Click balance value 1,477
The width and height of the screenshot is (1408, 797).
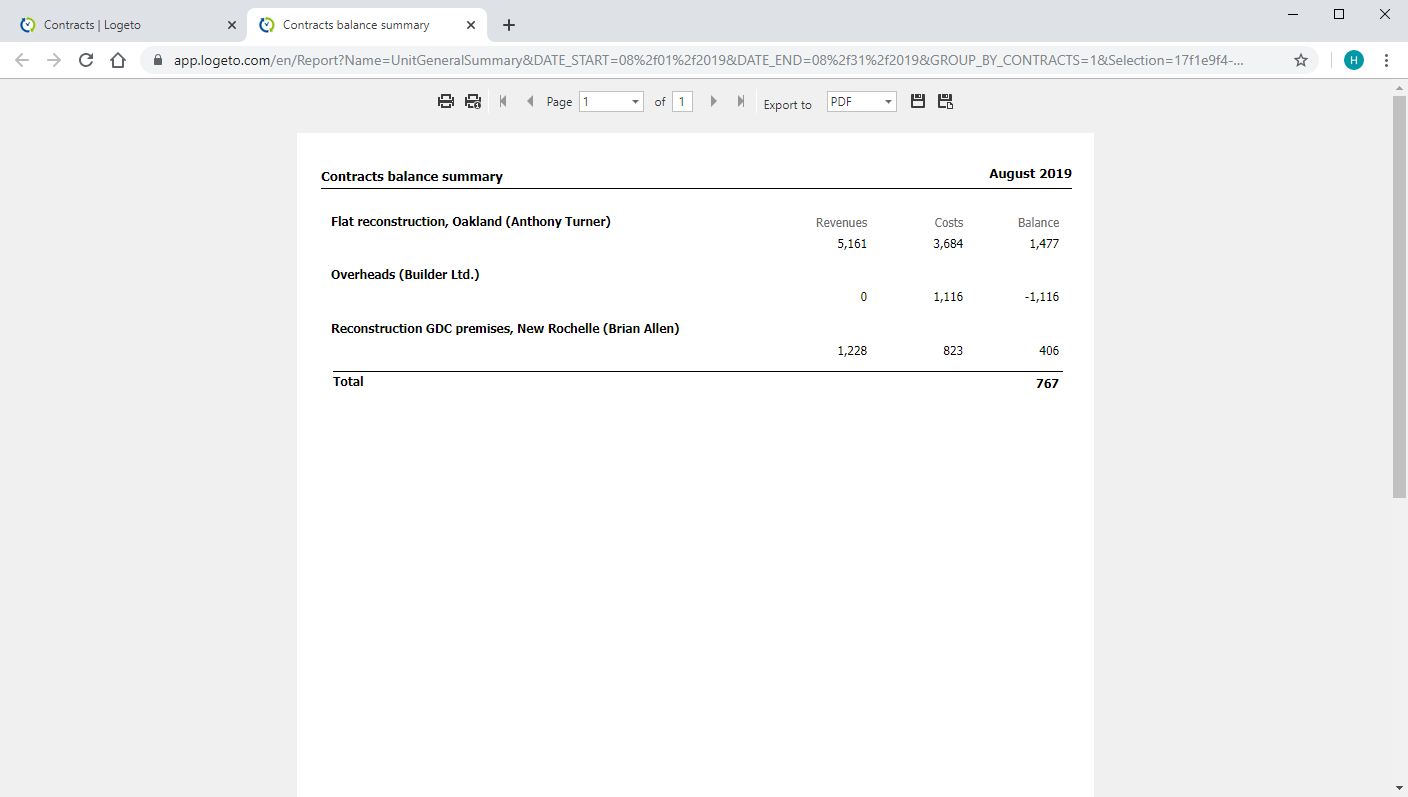click(x=1044, y=244)
